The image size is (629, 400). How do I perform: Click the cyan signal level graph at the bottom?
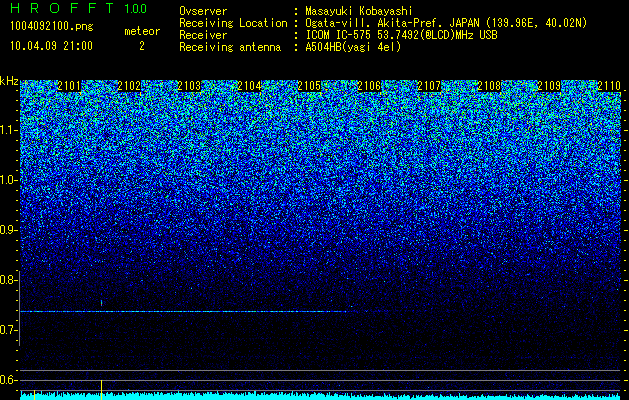pyautogui.click(x=321, y=396)
